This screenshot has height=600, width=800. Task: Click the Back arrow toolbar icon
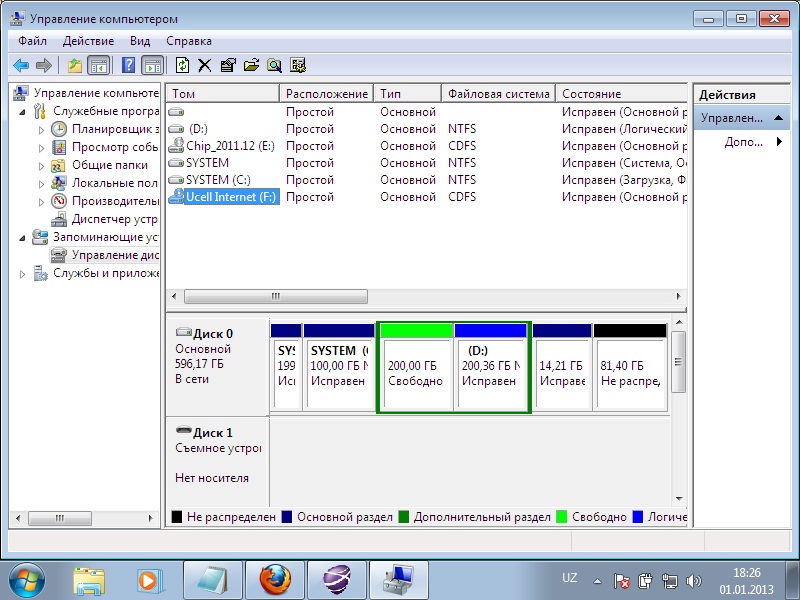(20, 65)
